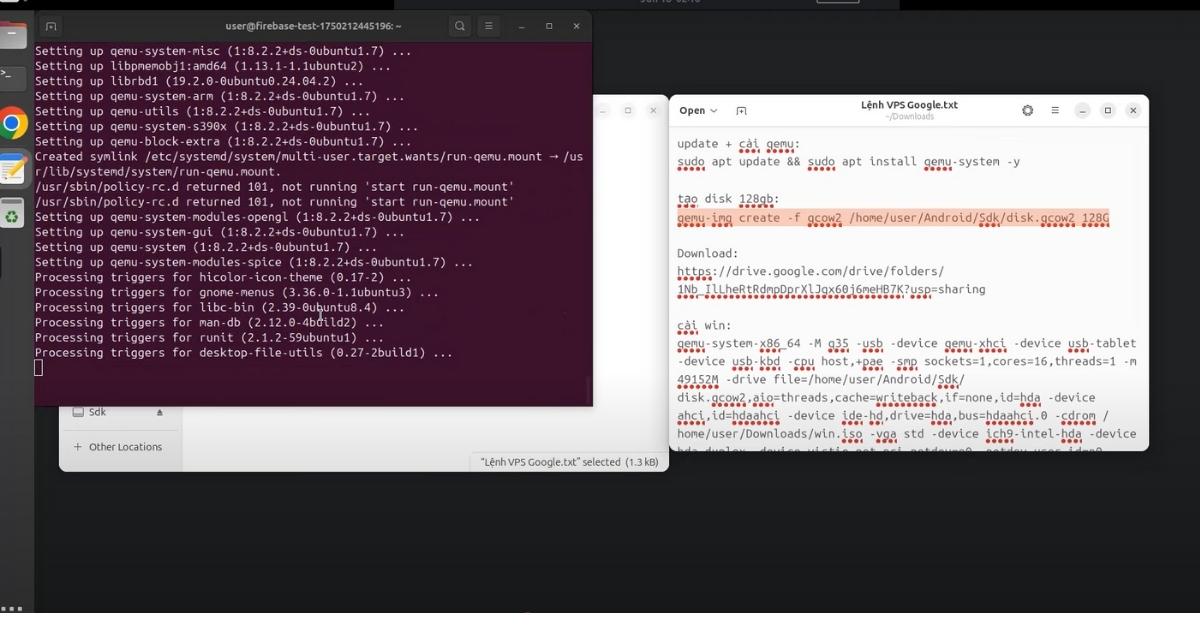Click the terminal cursor prompt line
Viewport: 1200px width, 628px height.
pos(39,368)
